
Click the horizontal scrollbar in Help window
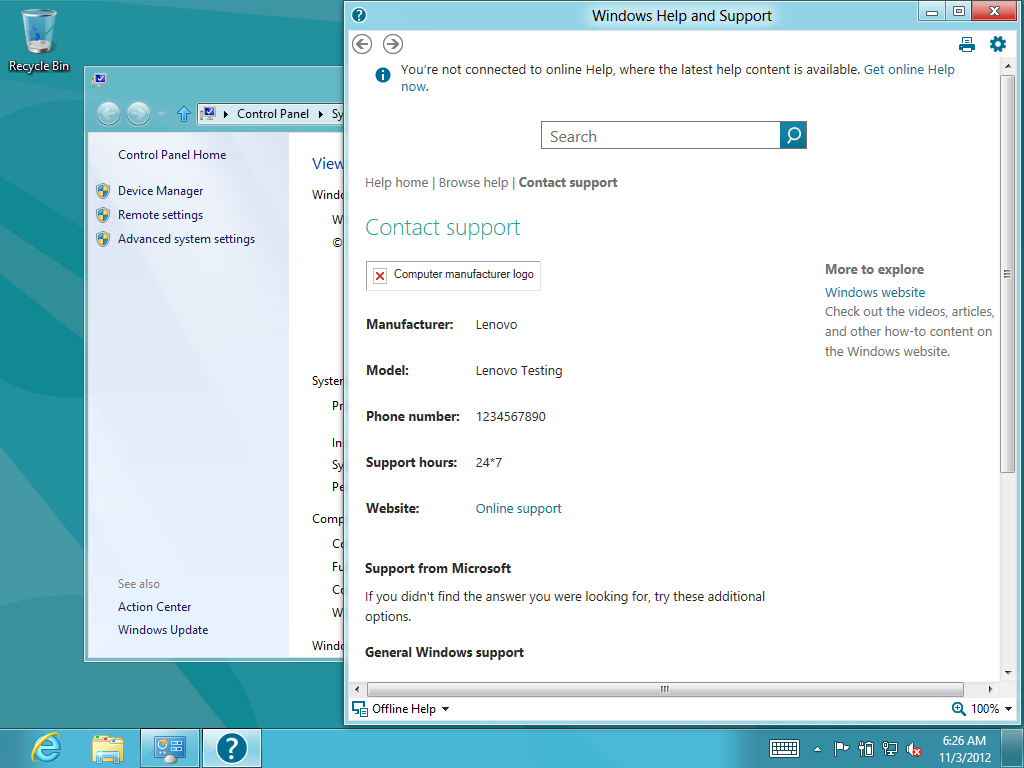click(664, 689)
